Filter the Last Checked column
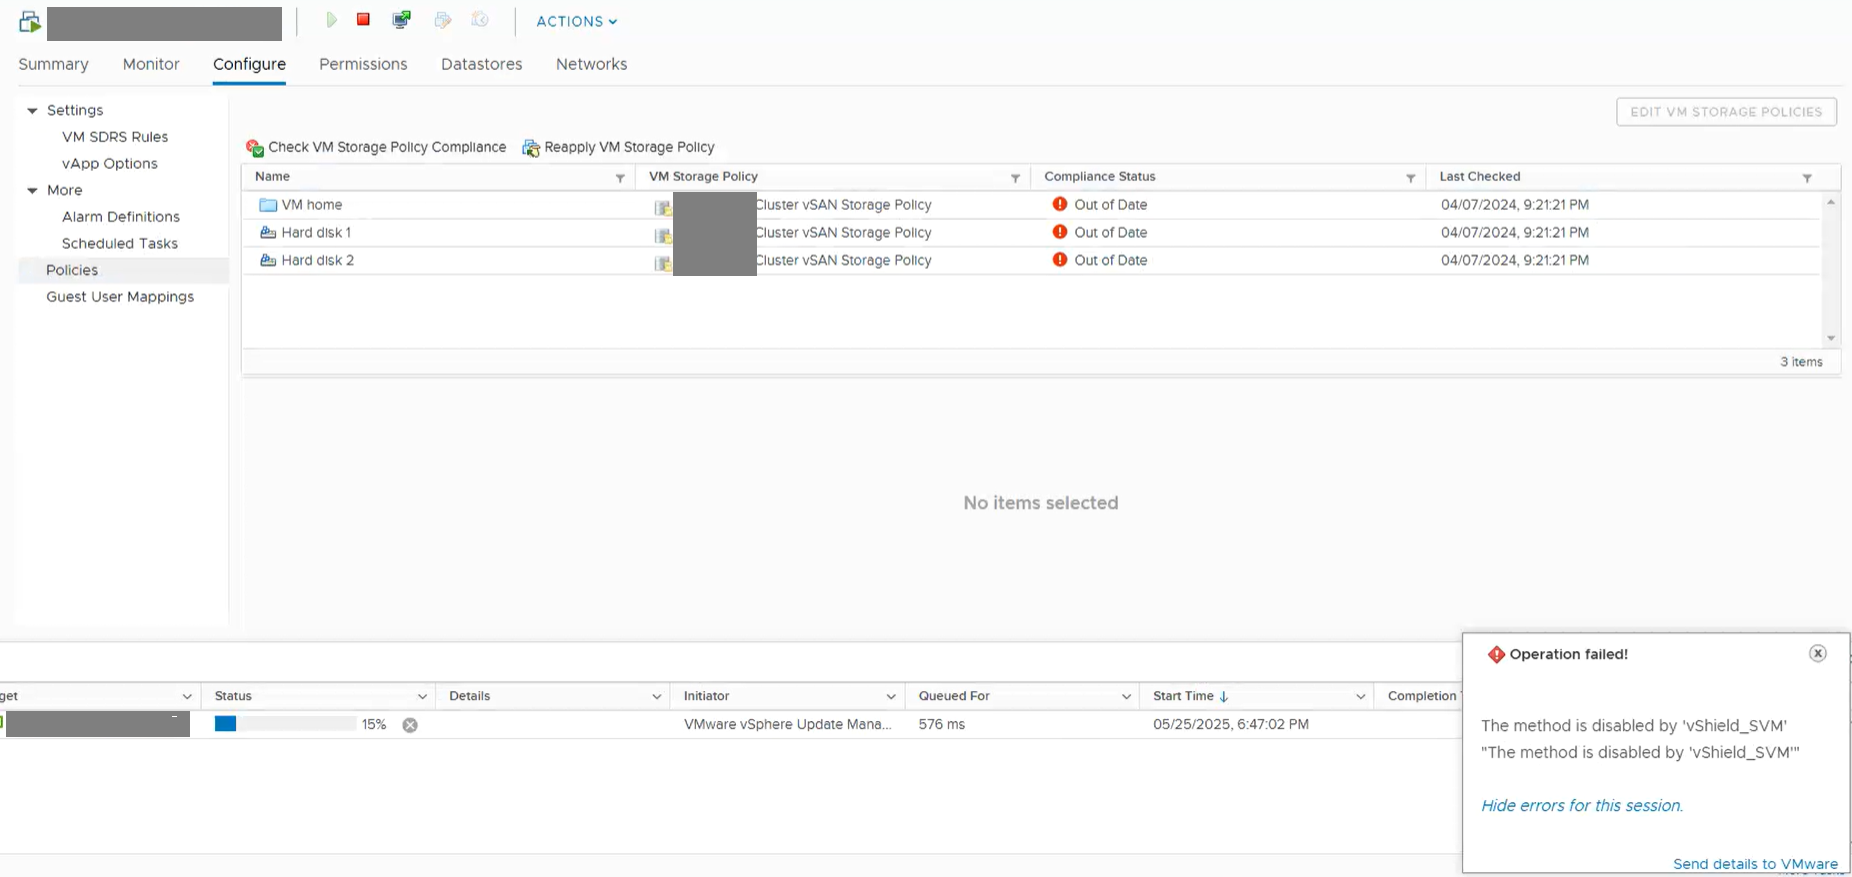The height and width of the screenshot is (877, 1852). (1807, 178)
